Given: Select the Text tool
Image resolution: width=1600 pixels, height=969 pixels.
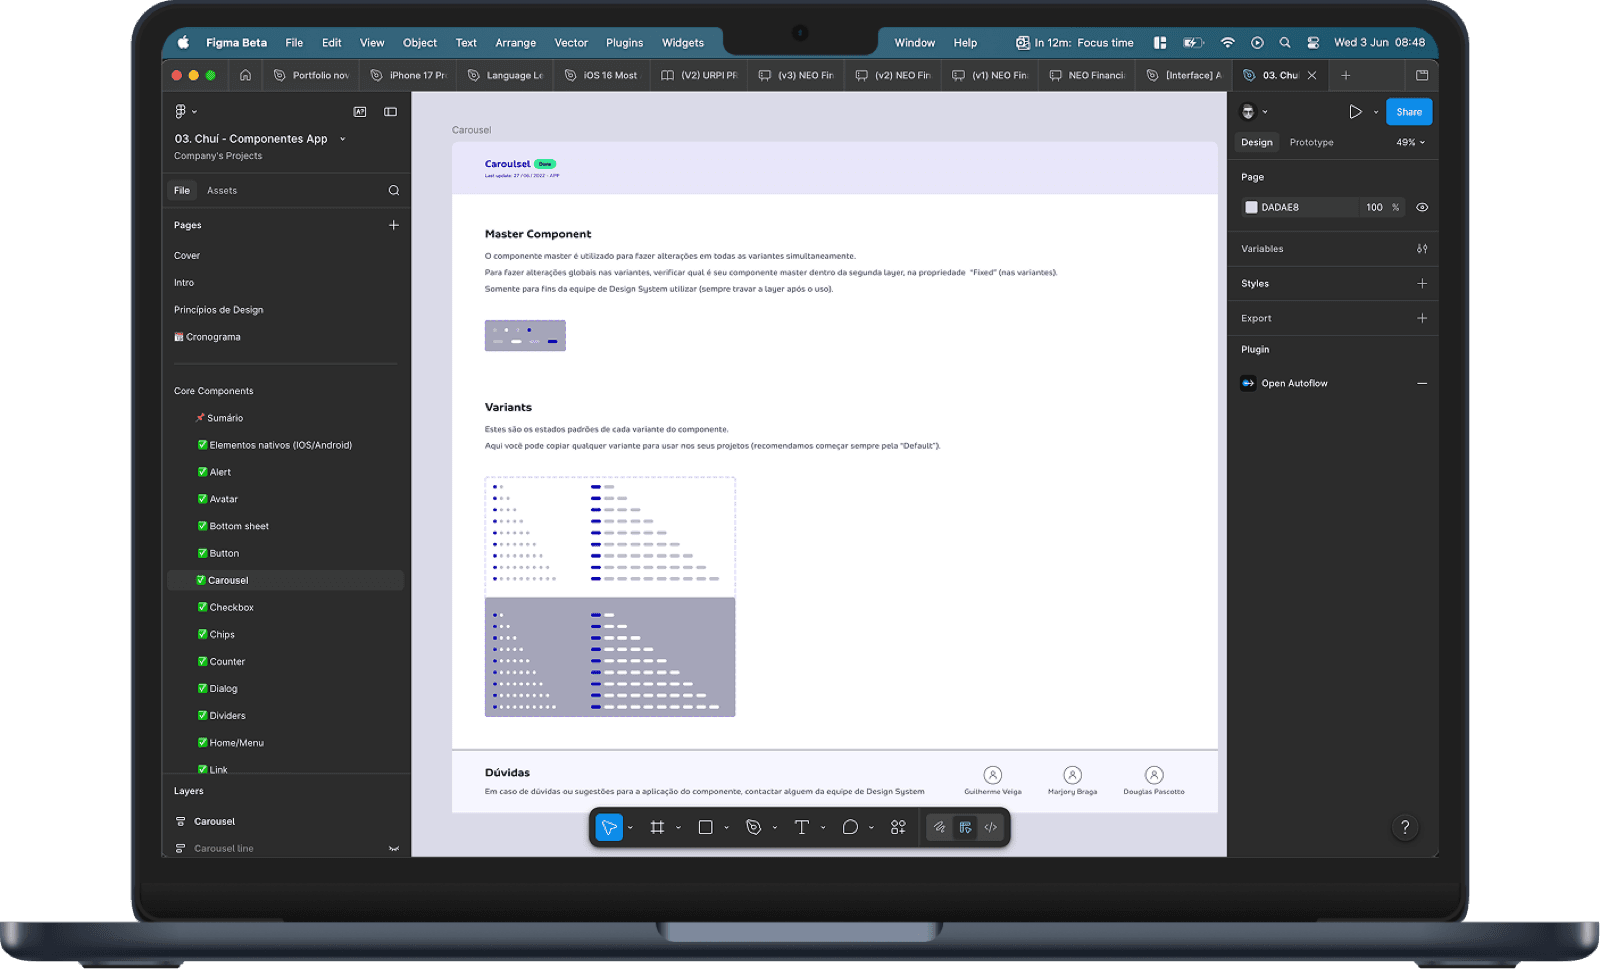Looking at the screenshot, I should click(802, 827).
